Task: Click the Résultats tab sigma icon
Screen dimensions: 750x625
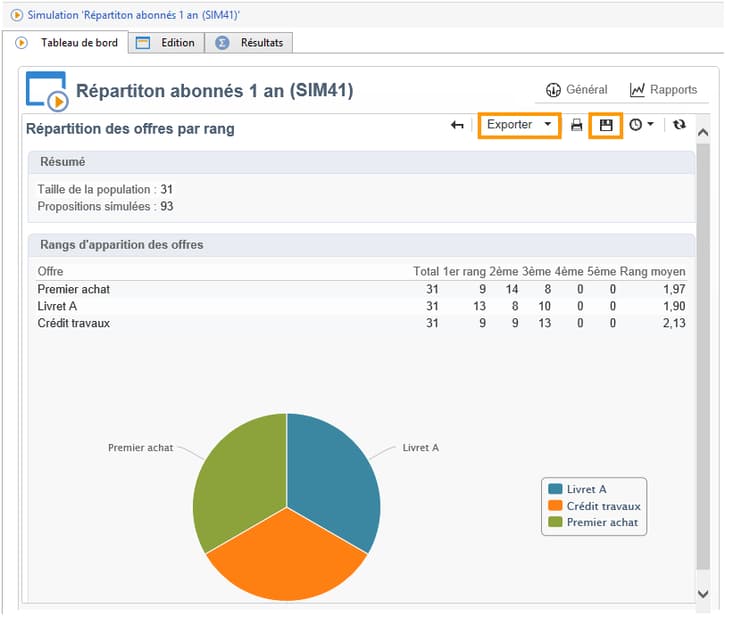Action: [x=222, y=43]
